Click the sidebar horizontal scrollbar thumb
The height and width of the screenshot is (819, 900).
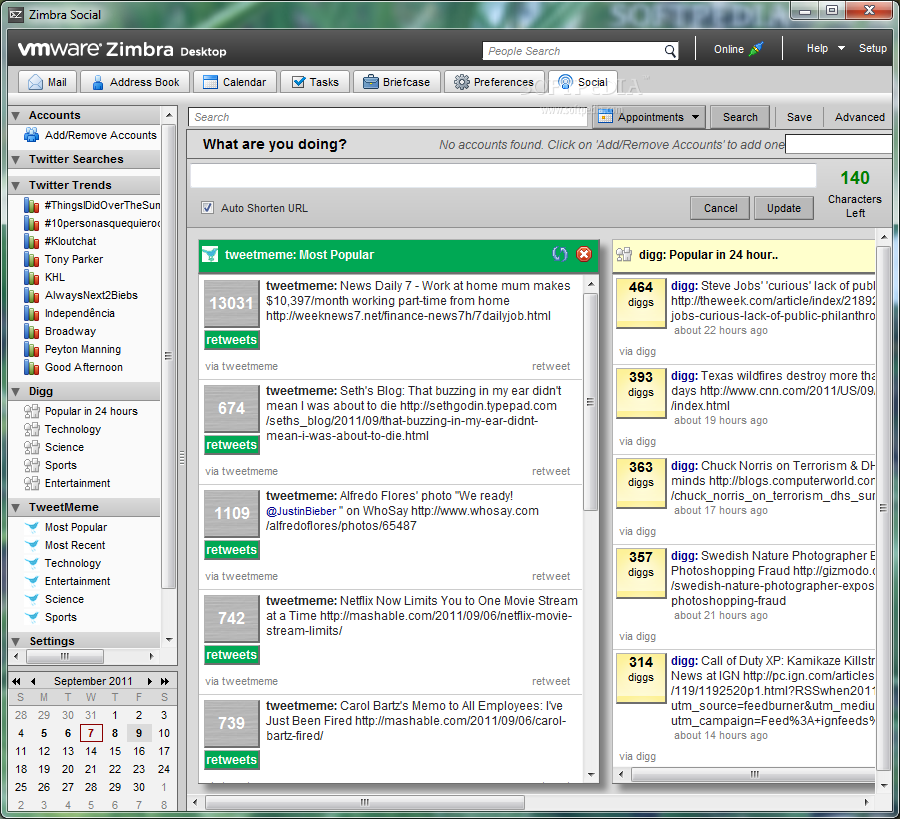pos(65,656)
